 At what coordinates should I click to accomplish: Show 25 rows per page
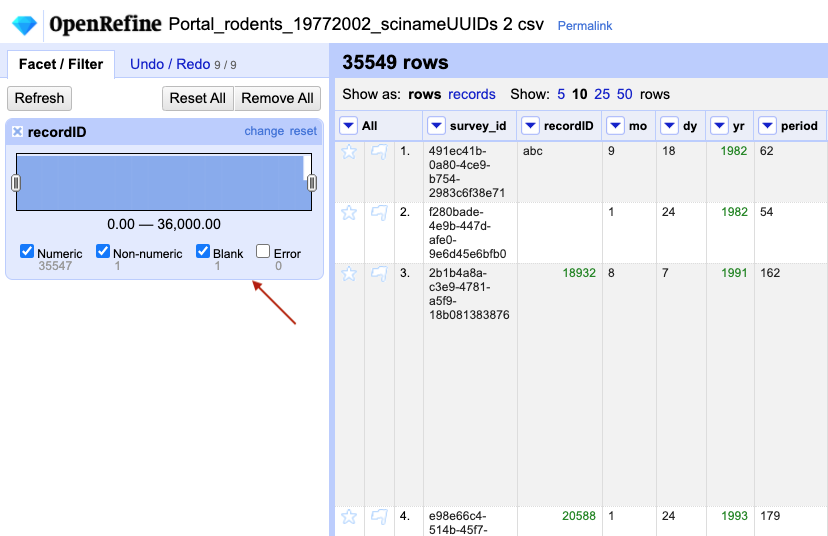(x=602, y=95)
